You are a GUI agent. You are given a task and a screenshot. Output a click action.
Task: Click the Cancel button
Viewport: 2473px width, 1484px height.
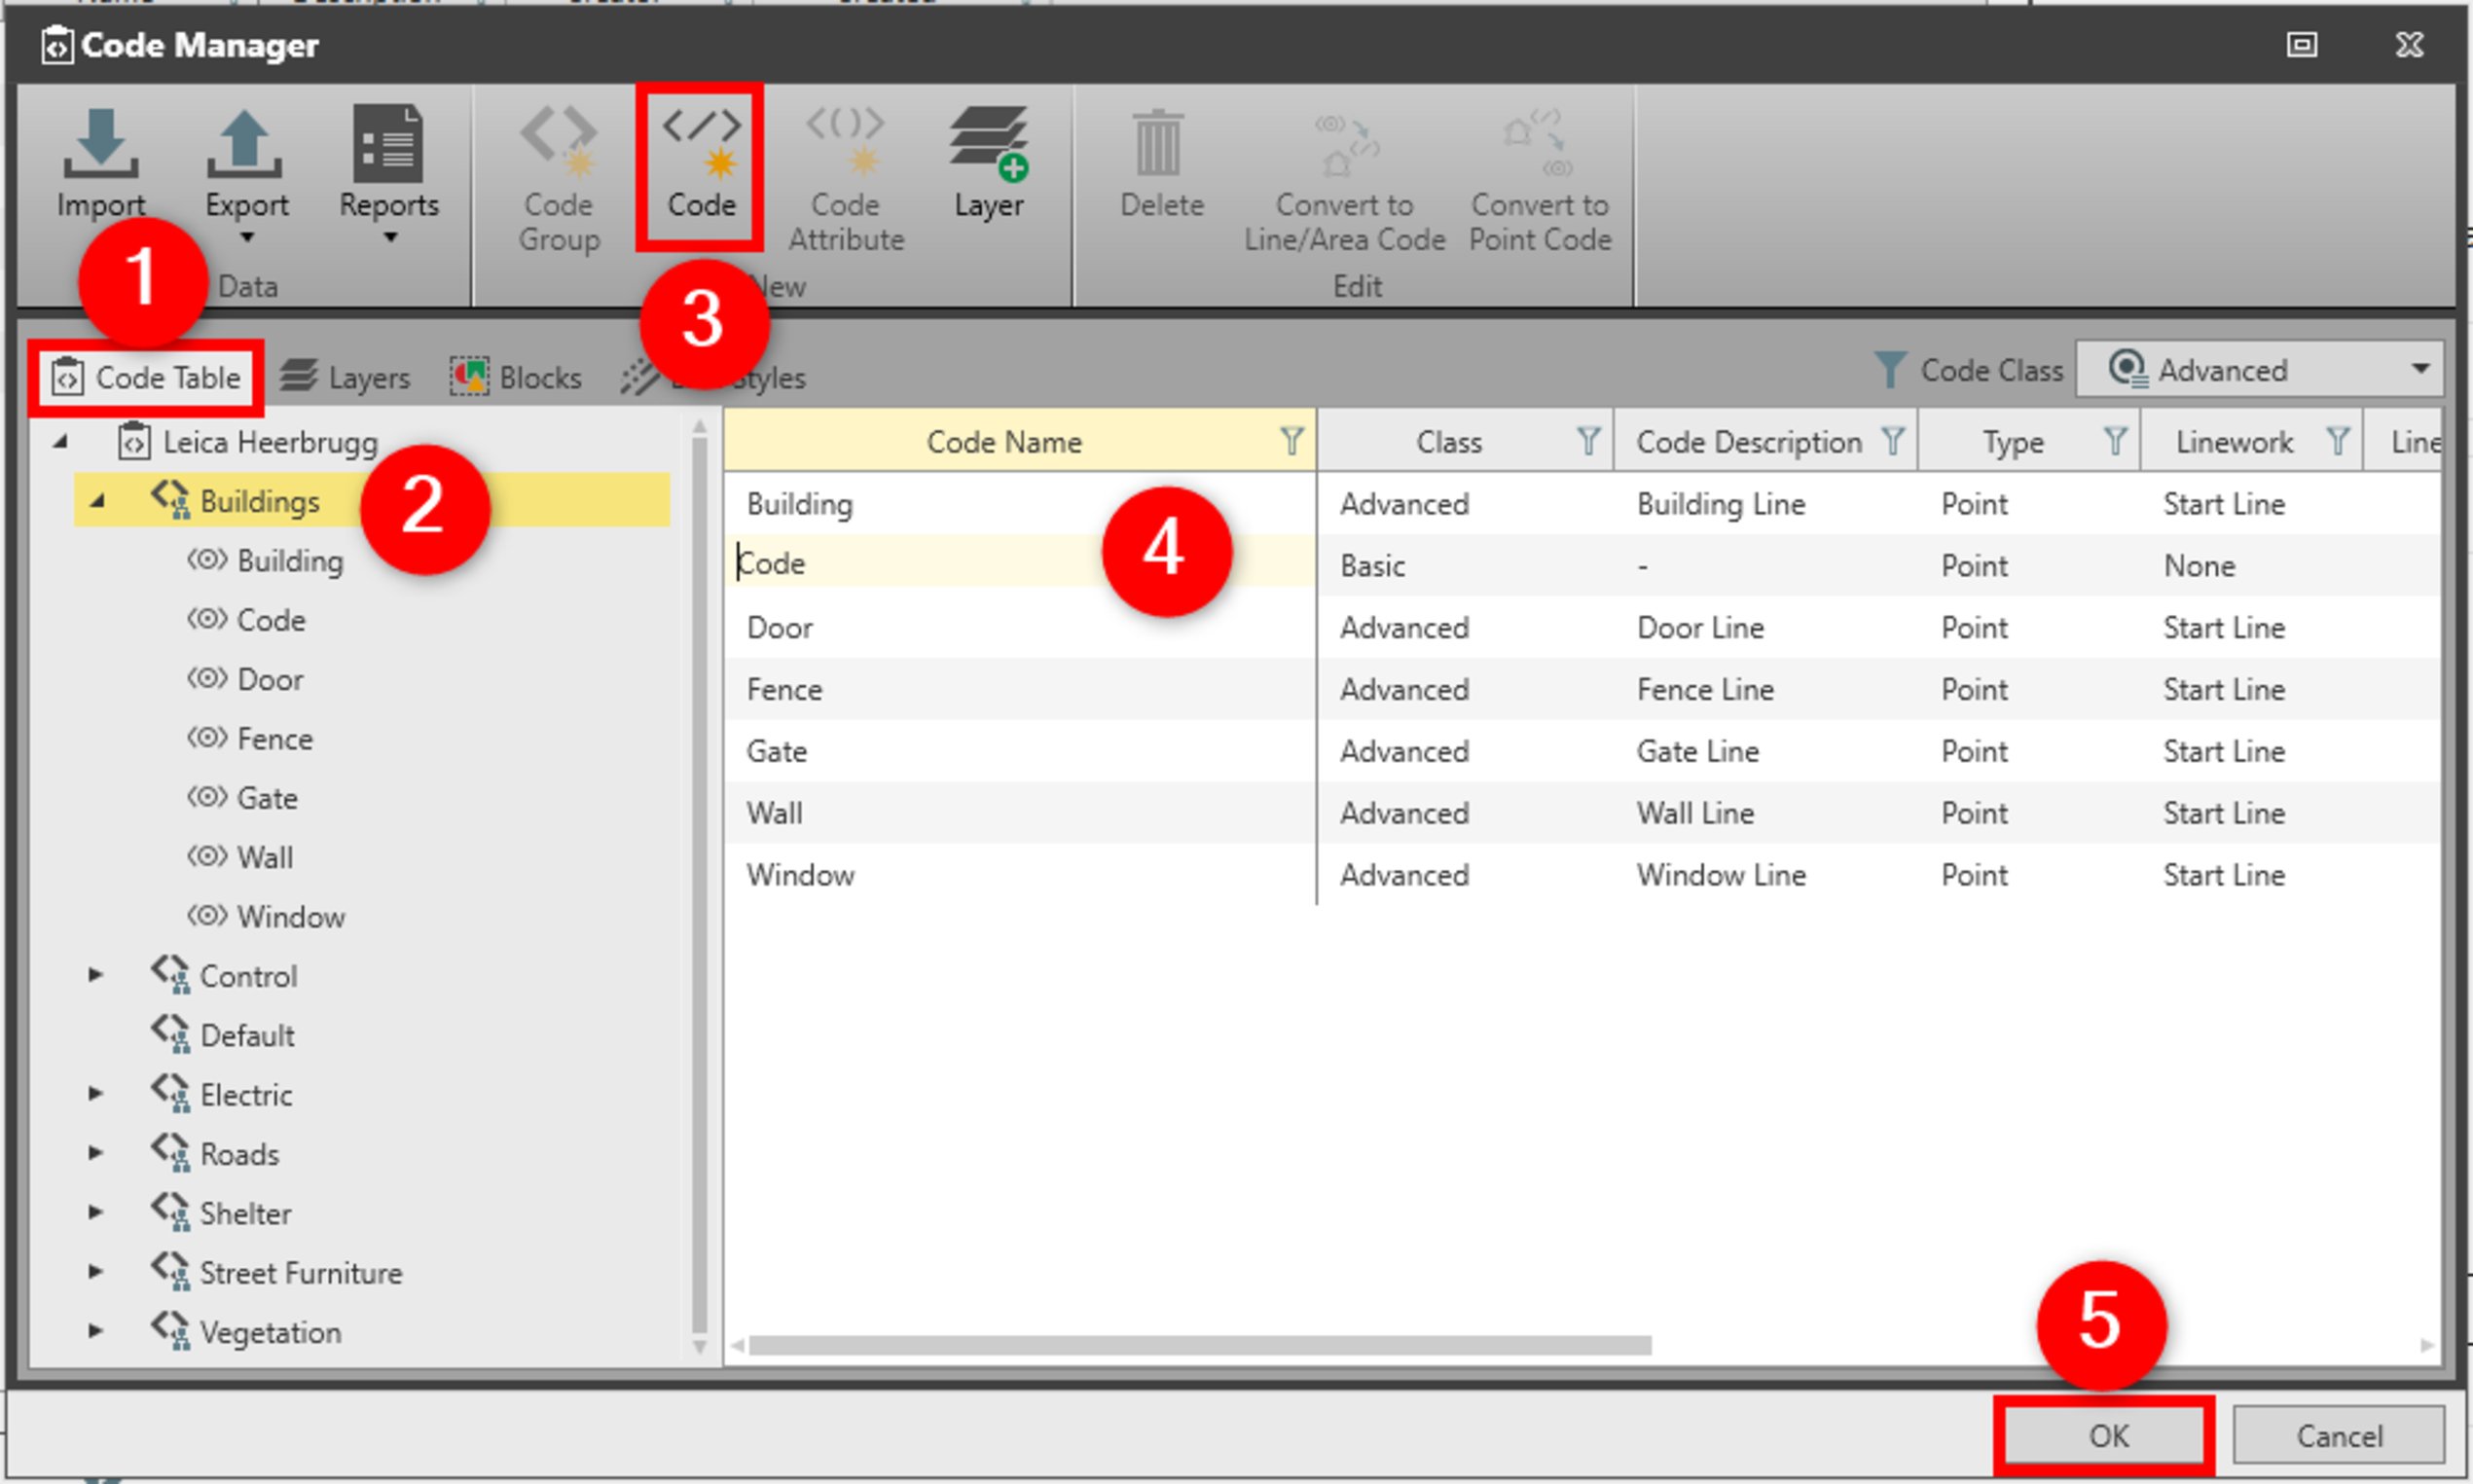click(x=2338, y=1436)
